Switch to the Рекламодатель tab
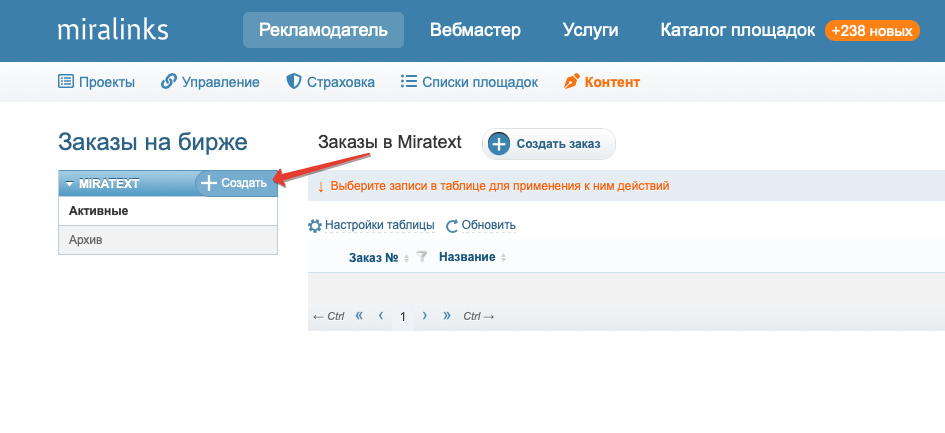 pos(323,30)
